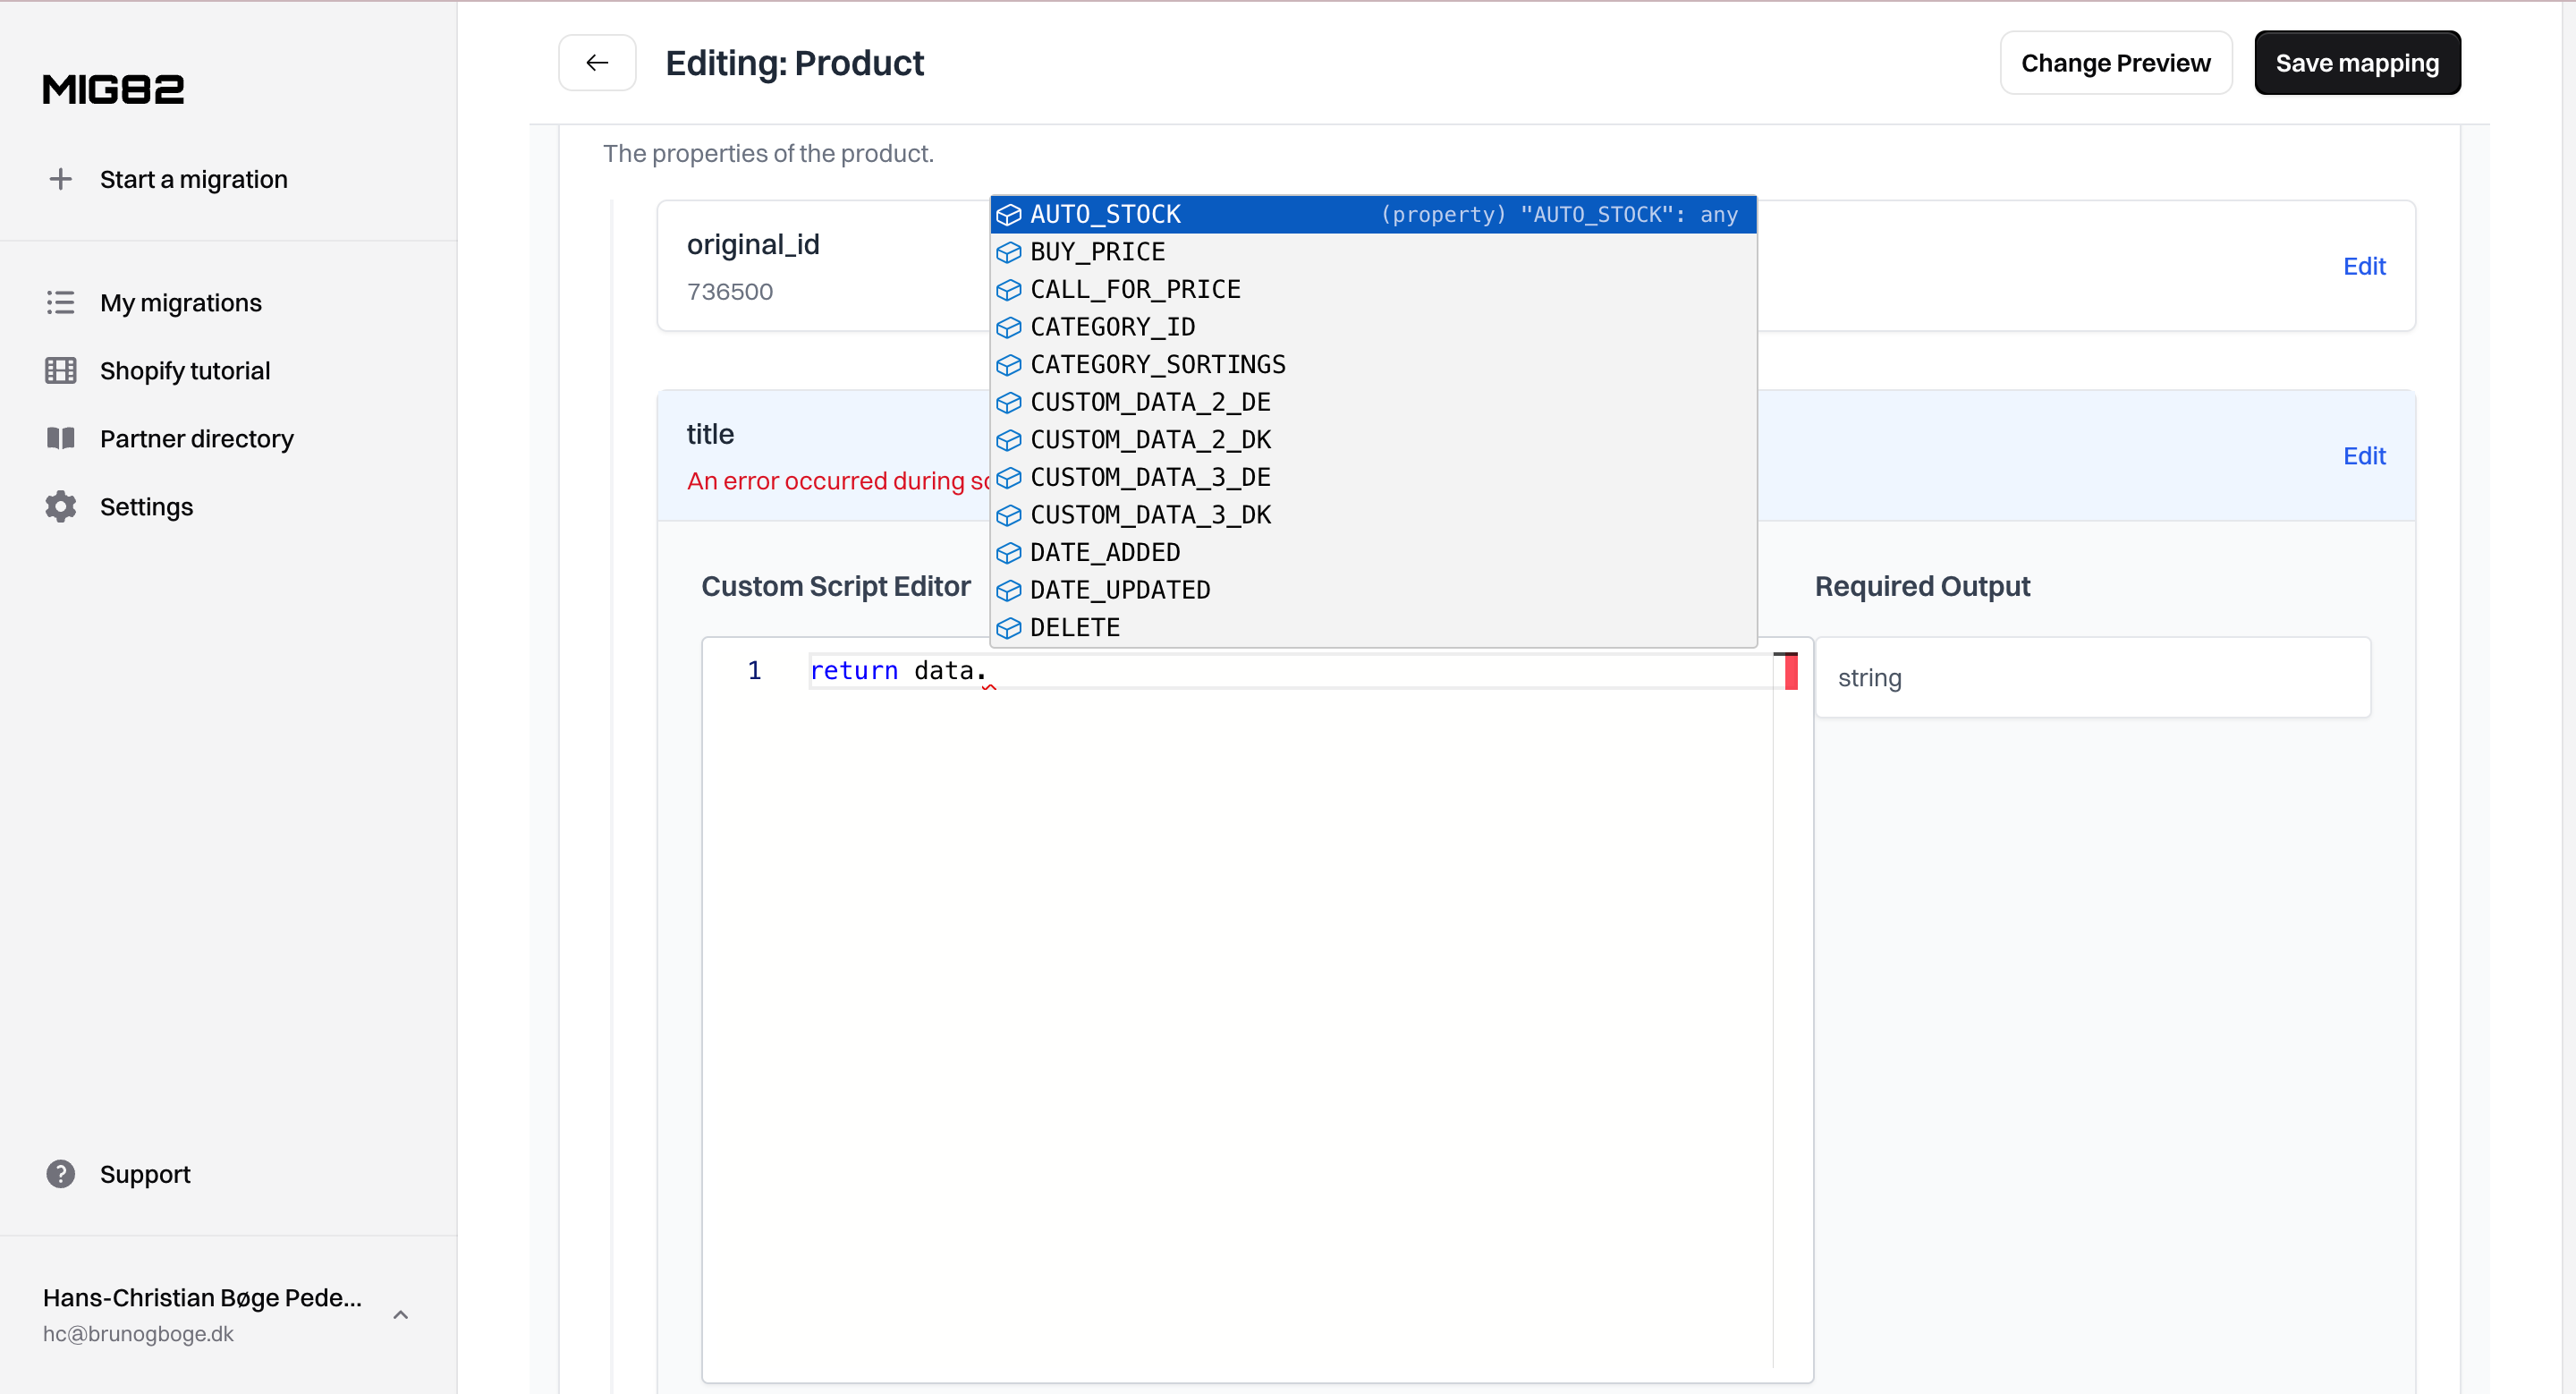Click the property icon next to CUSTOM_DATA_2_DE
The image size is (2576, 1394).
tap(1009, 402)
